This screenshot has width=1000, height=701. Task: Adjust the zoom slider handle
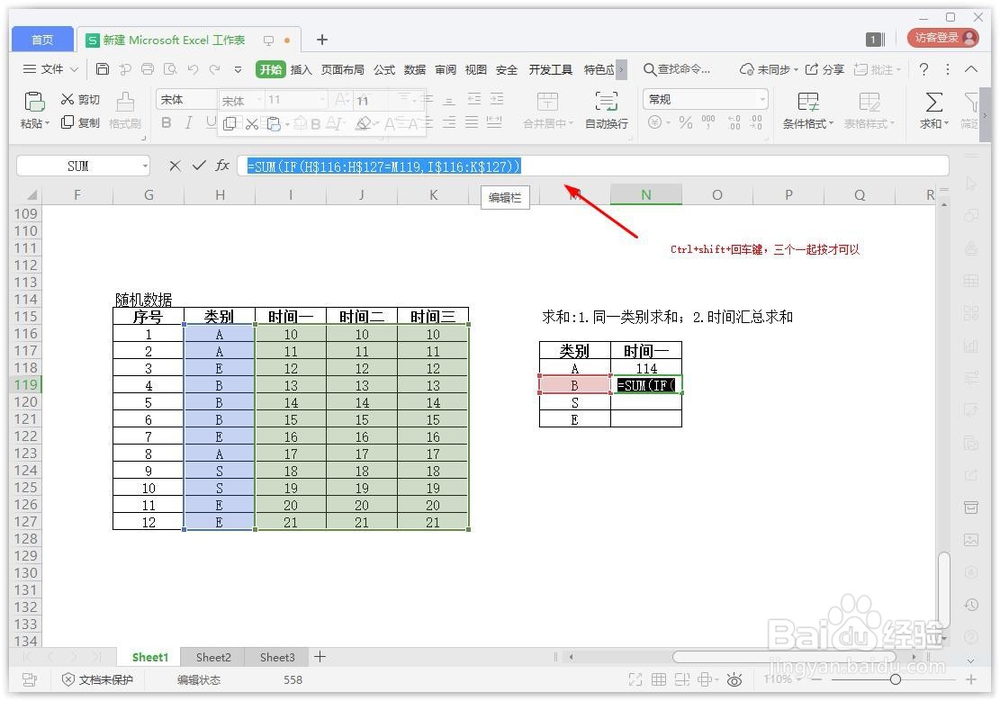(895, 680)
